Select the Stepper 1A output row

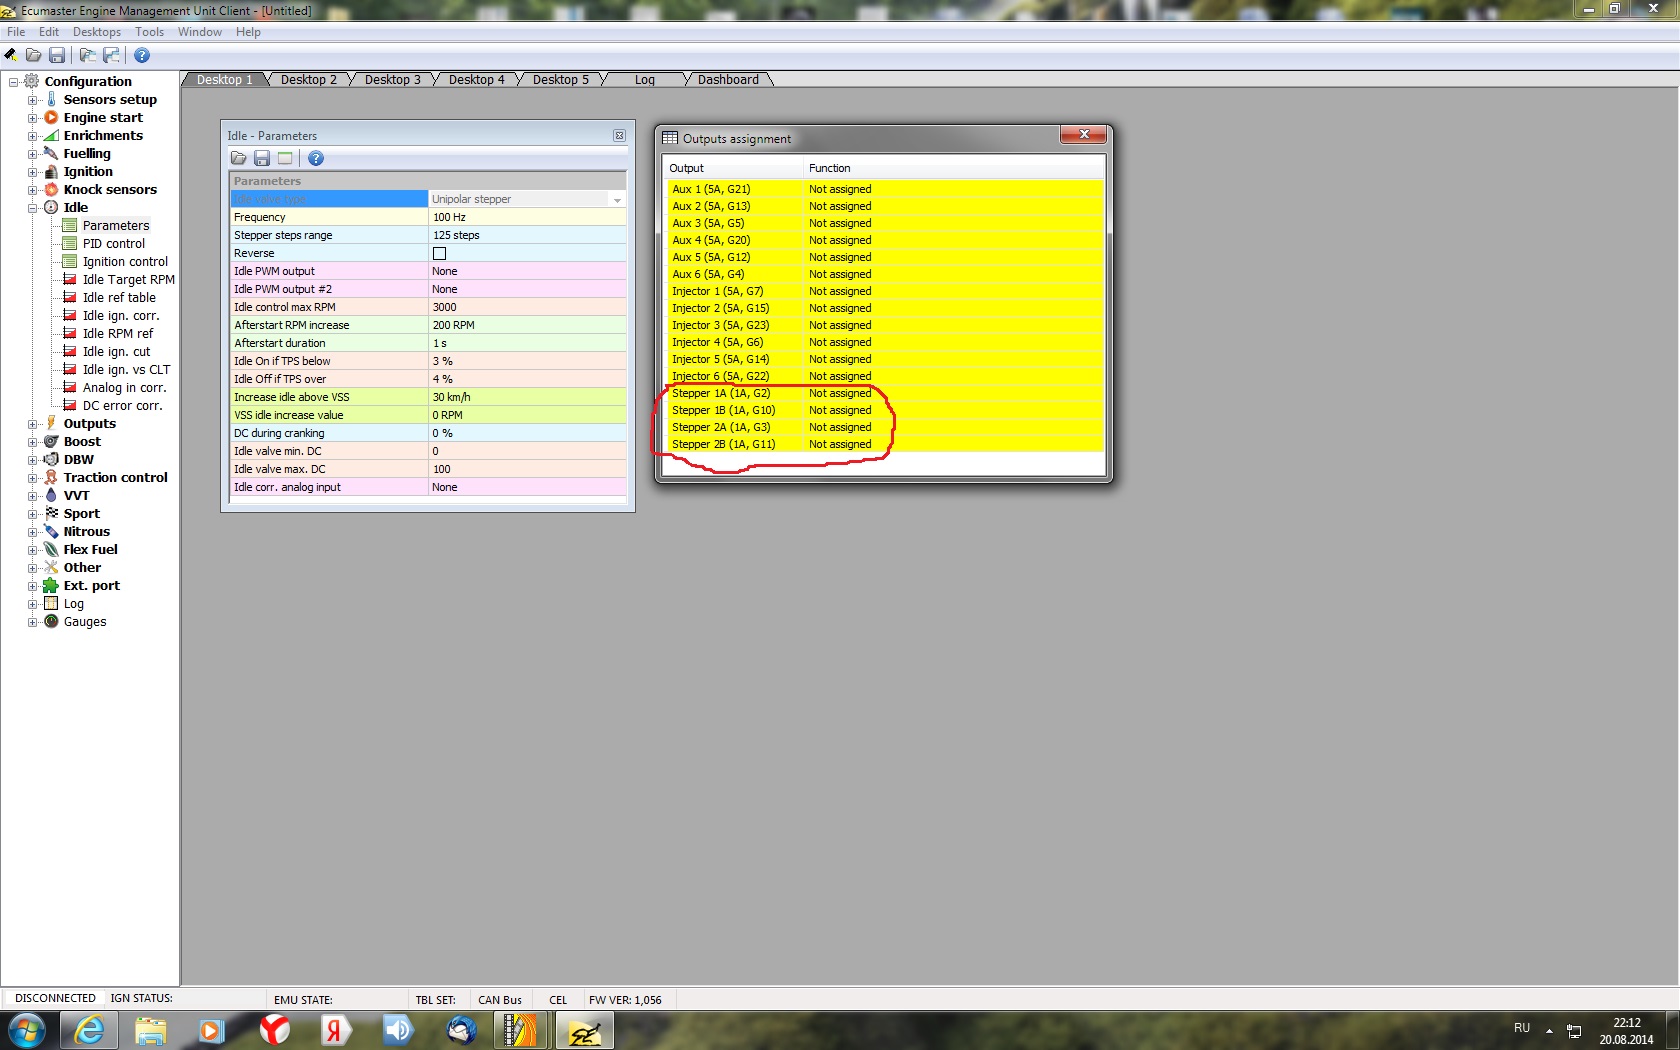(721, 393)
